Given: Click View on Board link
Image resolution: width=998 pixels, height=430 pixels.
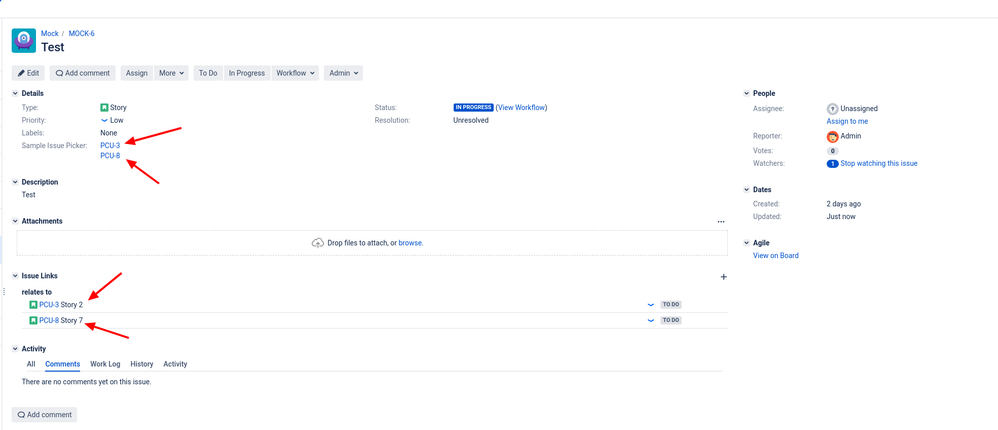Looking at the screenshot, I should (x=776, y=256).
